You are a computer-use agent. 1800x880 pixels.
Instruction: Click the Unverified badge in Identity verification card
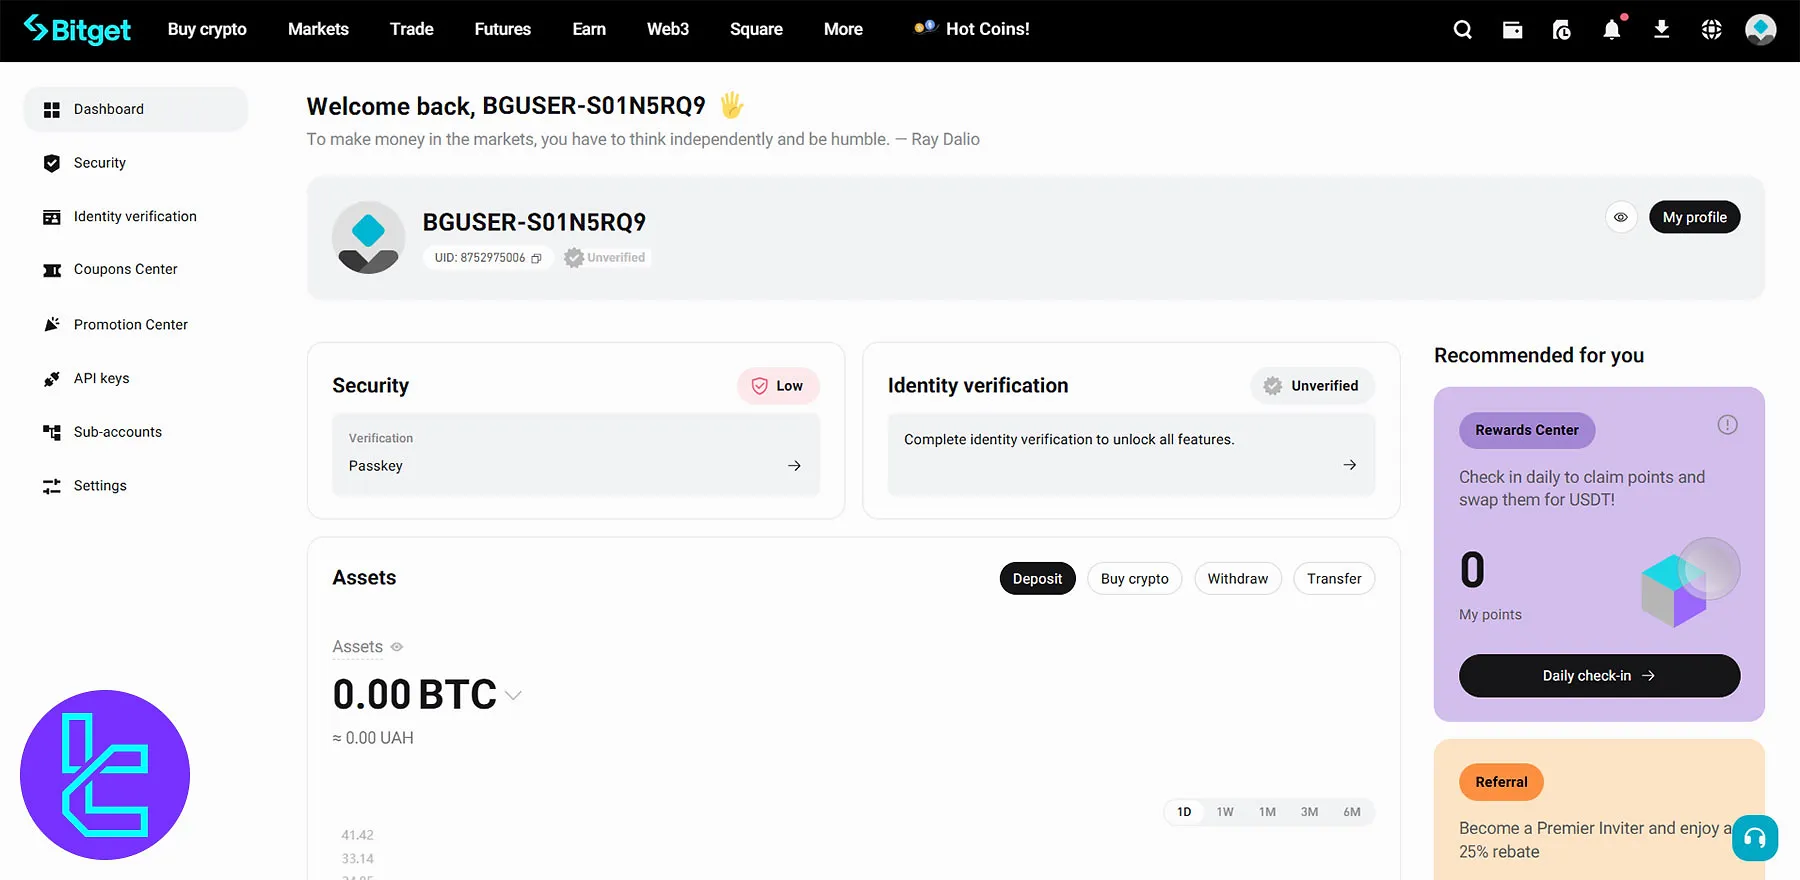[x=1312, y=386]
